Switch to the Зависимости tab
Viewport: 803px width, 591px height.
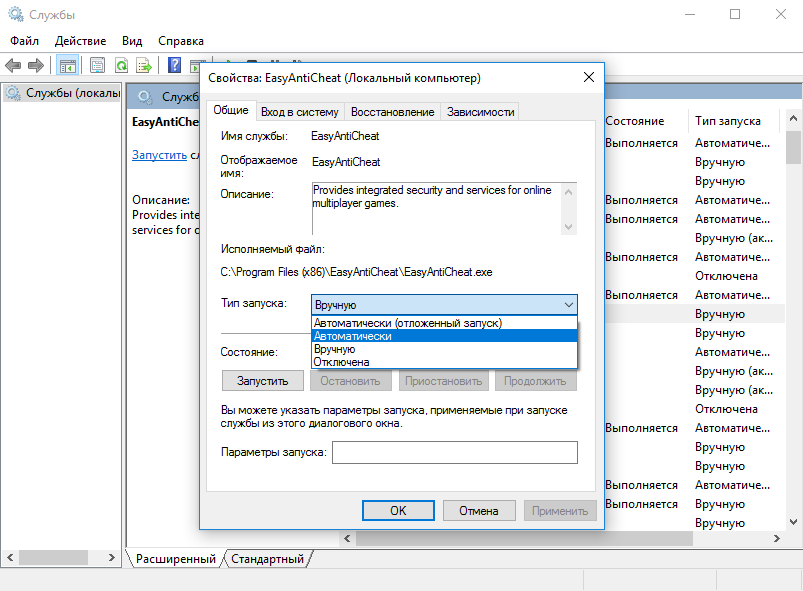point(480,112)
